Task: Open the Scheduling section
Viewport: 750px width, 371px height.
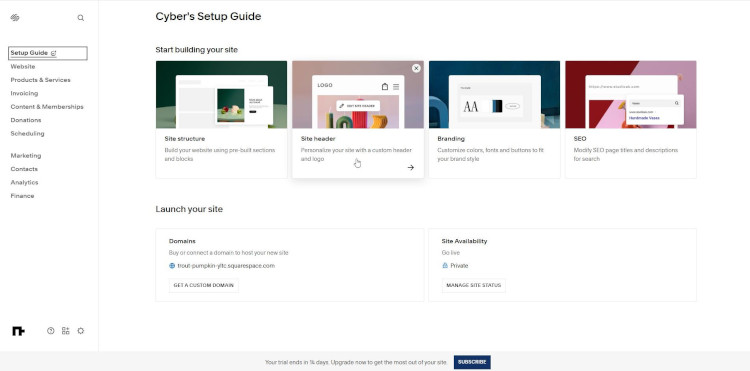Action: pyautogui.click(x=27, y=133)
